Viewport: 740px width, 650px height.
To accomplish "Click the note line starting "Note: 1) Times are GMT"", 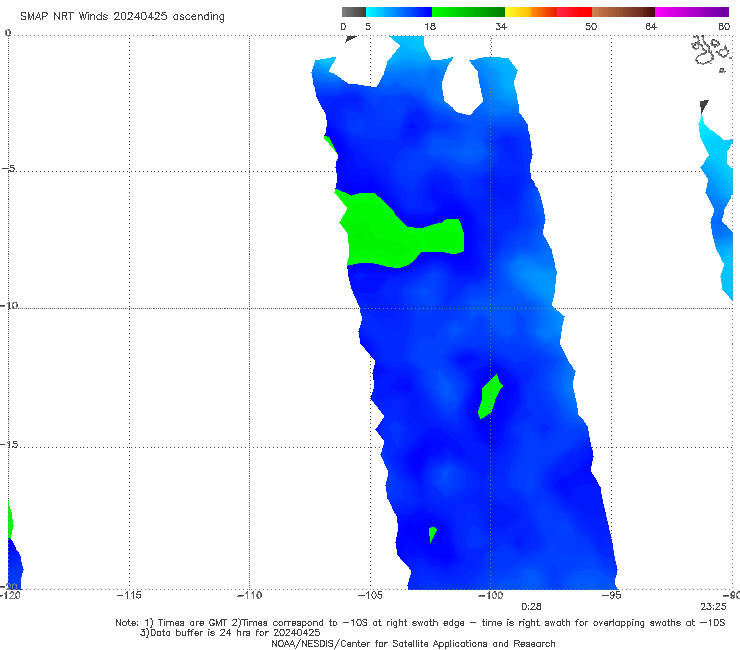I will coord(420,623).
